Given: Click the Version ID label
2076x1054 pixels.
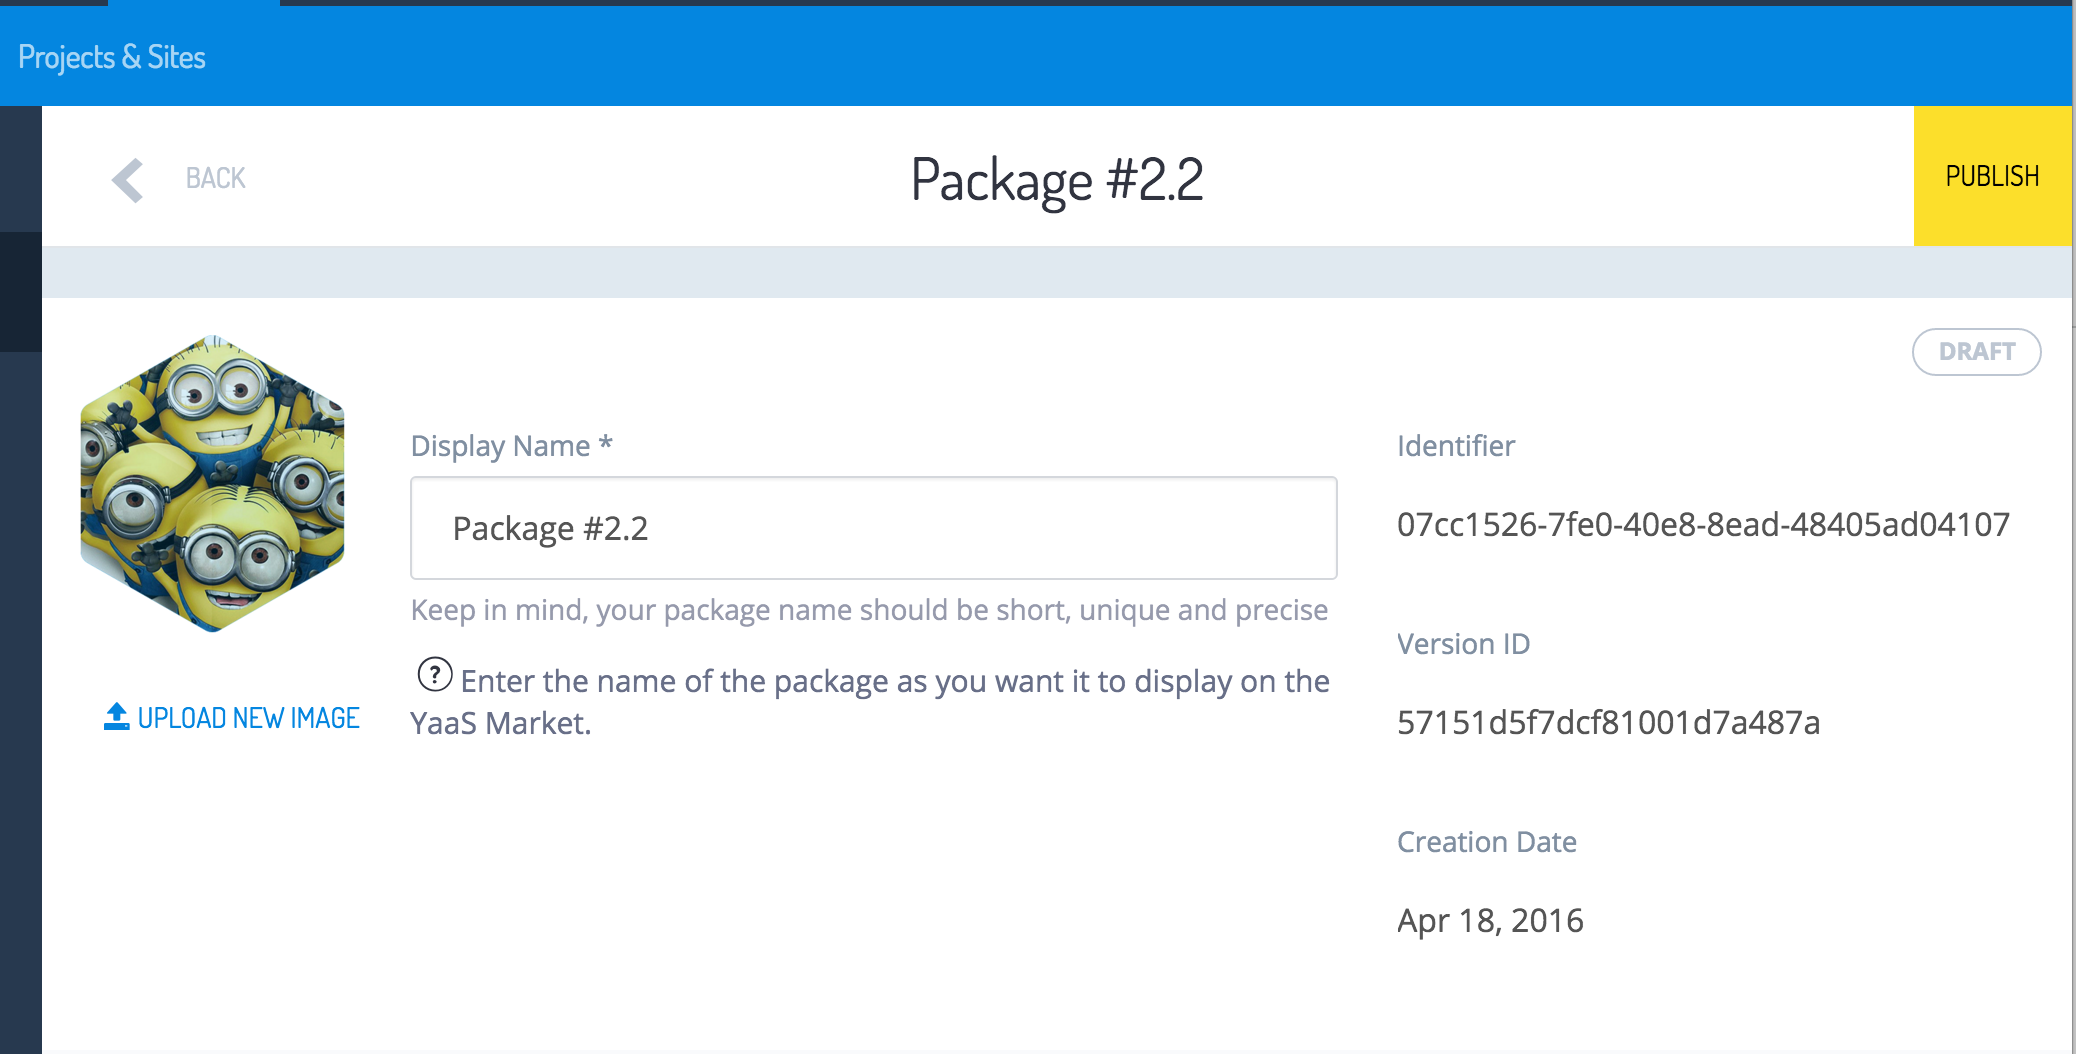Looking at the screenshot, I should 1463,644.
